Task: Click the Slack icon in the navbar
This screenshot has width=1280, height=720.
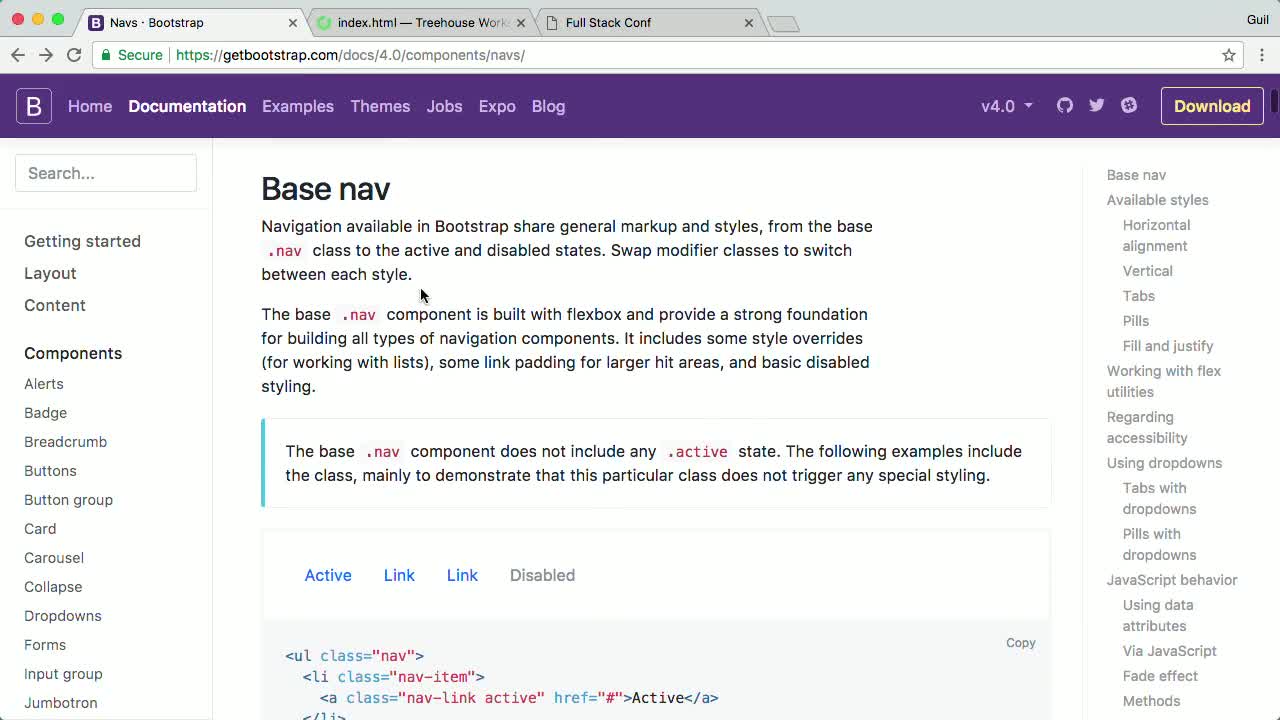Action: coord(1129,105)
